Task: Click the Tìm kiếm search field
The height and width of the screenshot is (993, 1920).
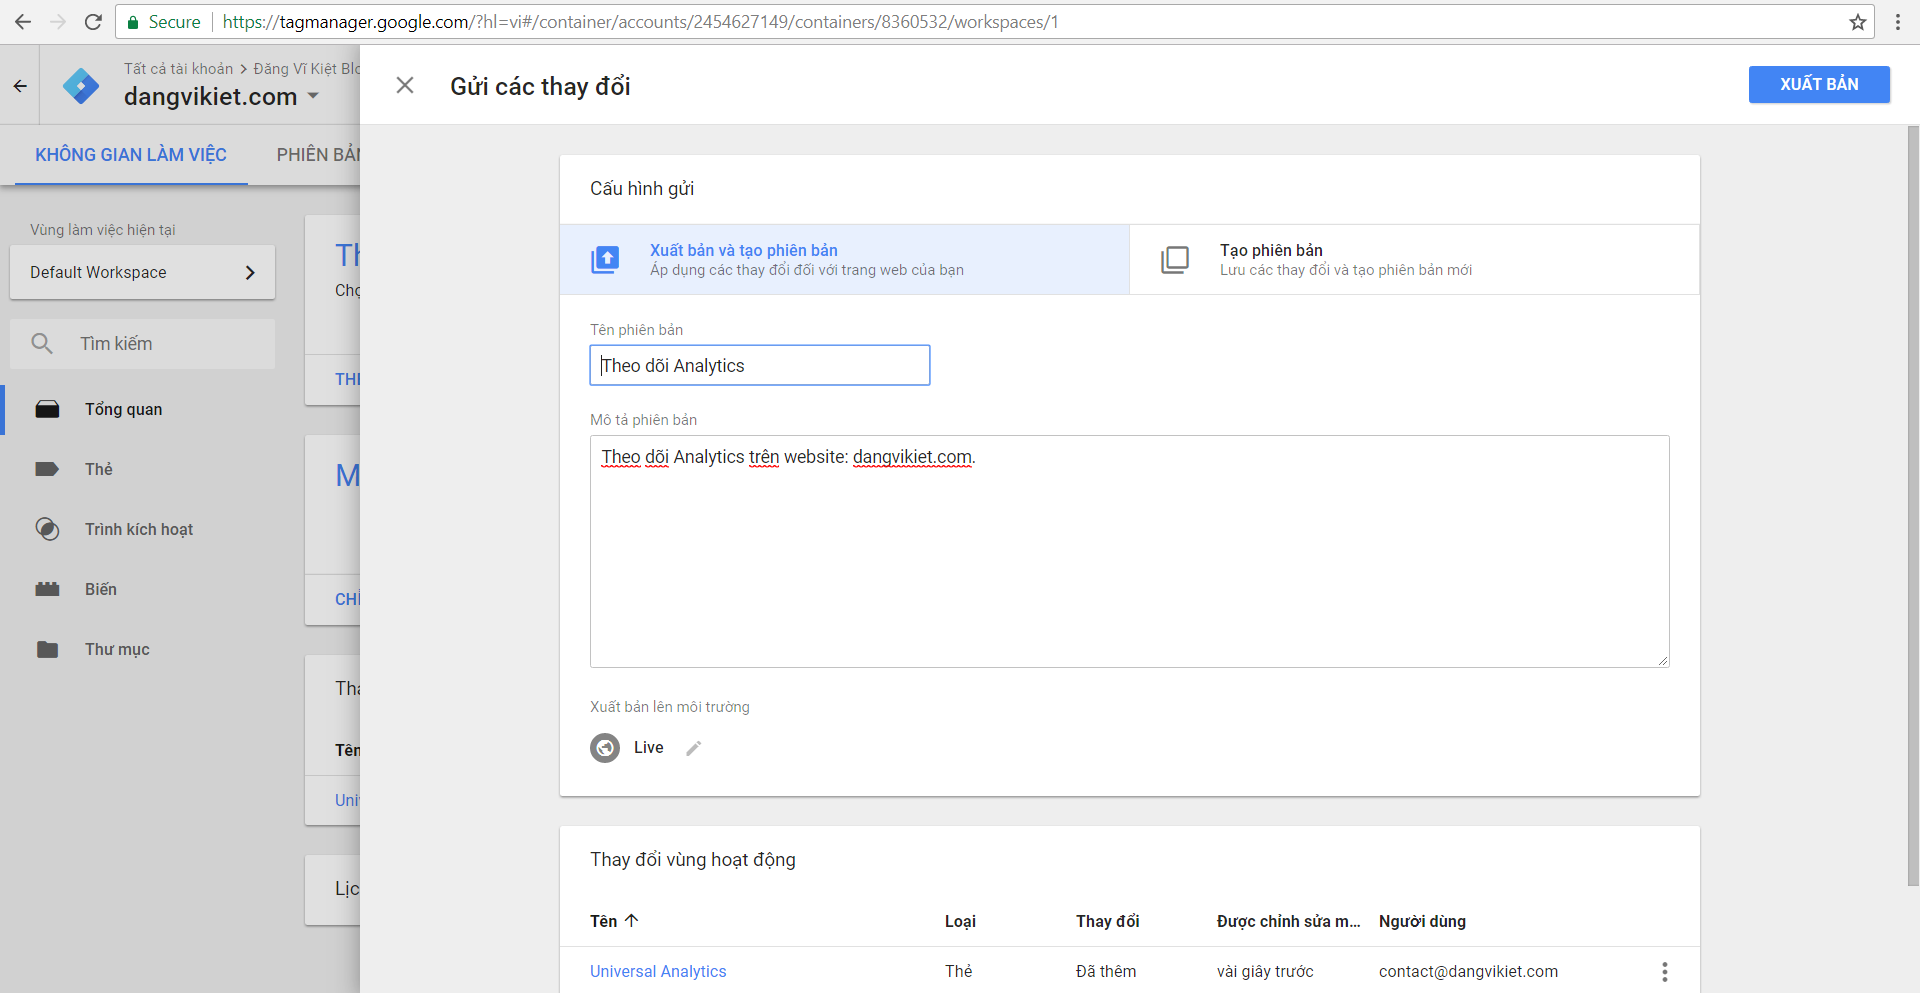Action: (x=142, y=344)
